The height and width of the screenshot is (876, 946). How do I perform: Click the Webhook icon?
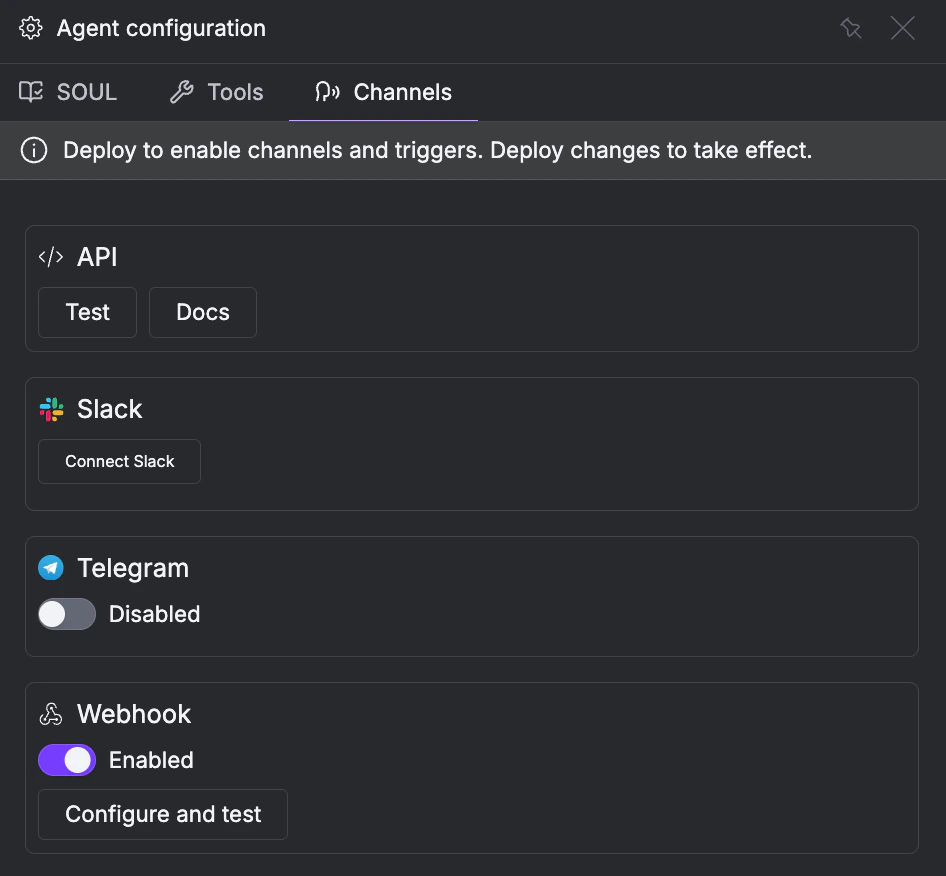click(x=50, y=713)
